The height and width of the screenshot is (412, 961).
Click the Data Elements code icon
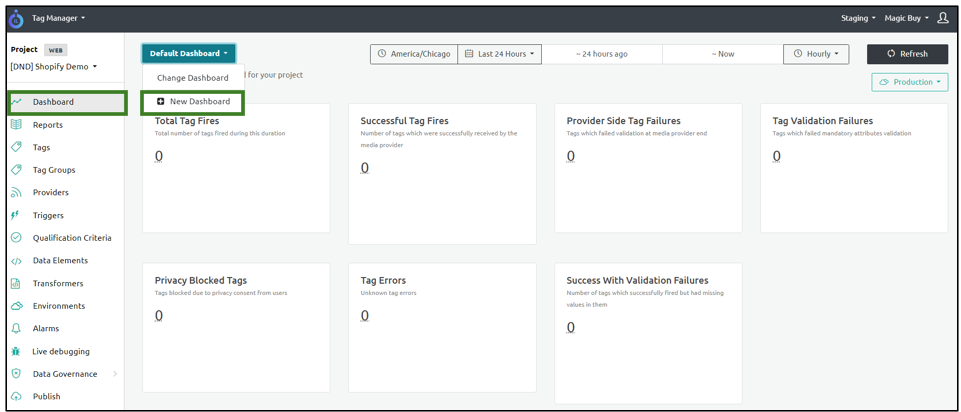(16, 261)
